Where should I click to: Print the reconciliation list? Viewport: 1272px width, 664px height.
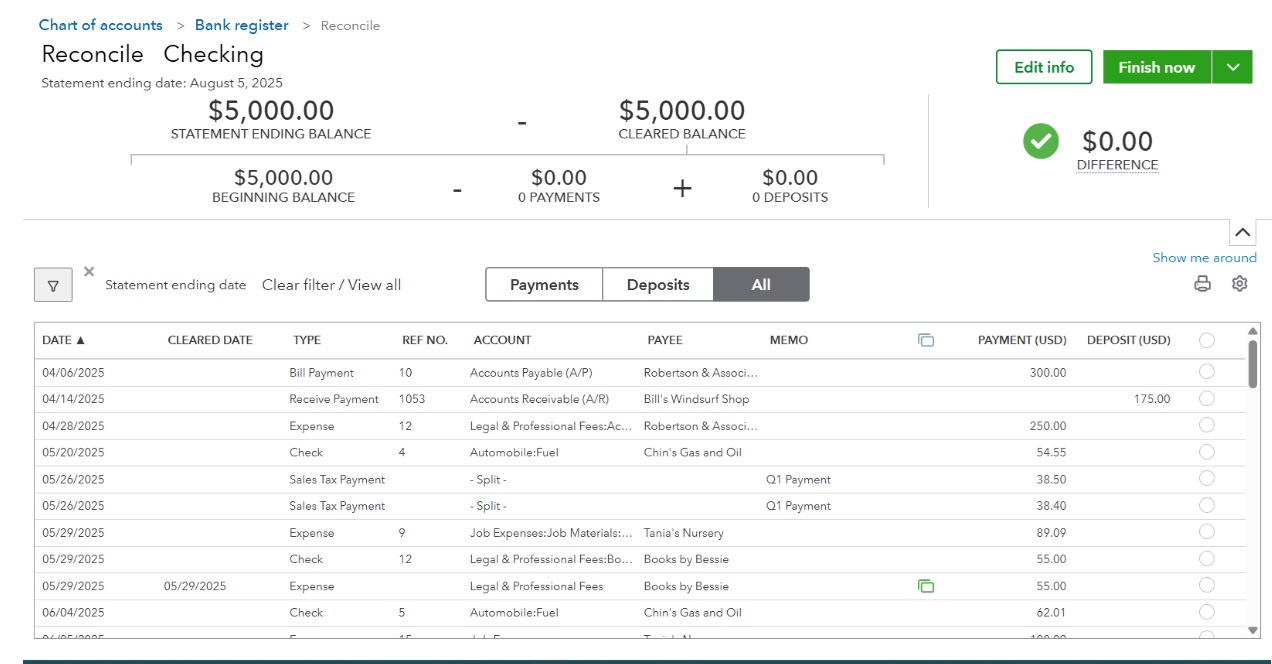(x=1202, y=284)
